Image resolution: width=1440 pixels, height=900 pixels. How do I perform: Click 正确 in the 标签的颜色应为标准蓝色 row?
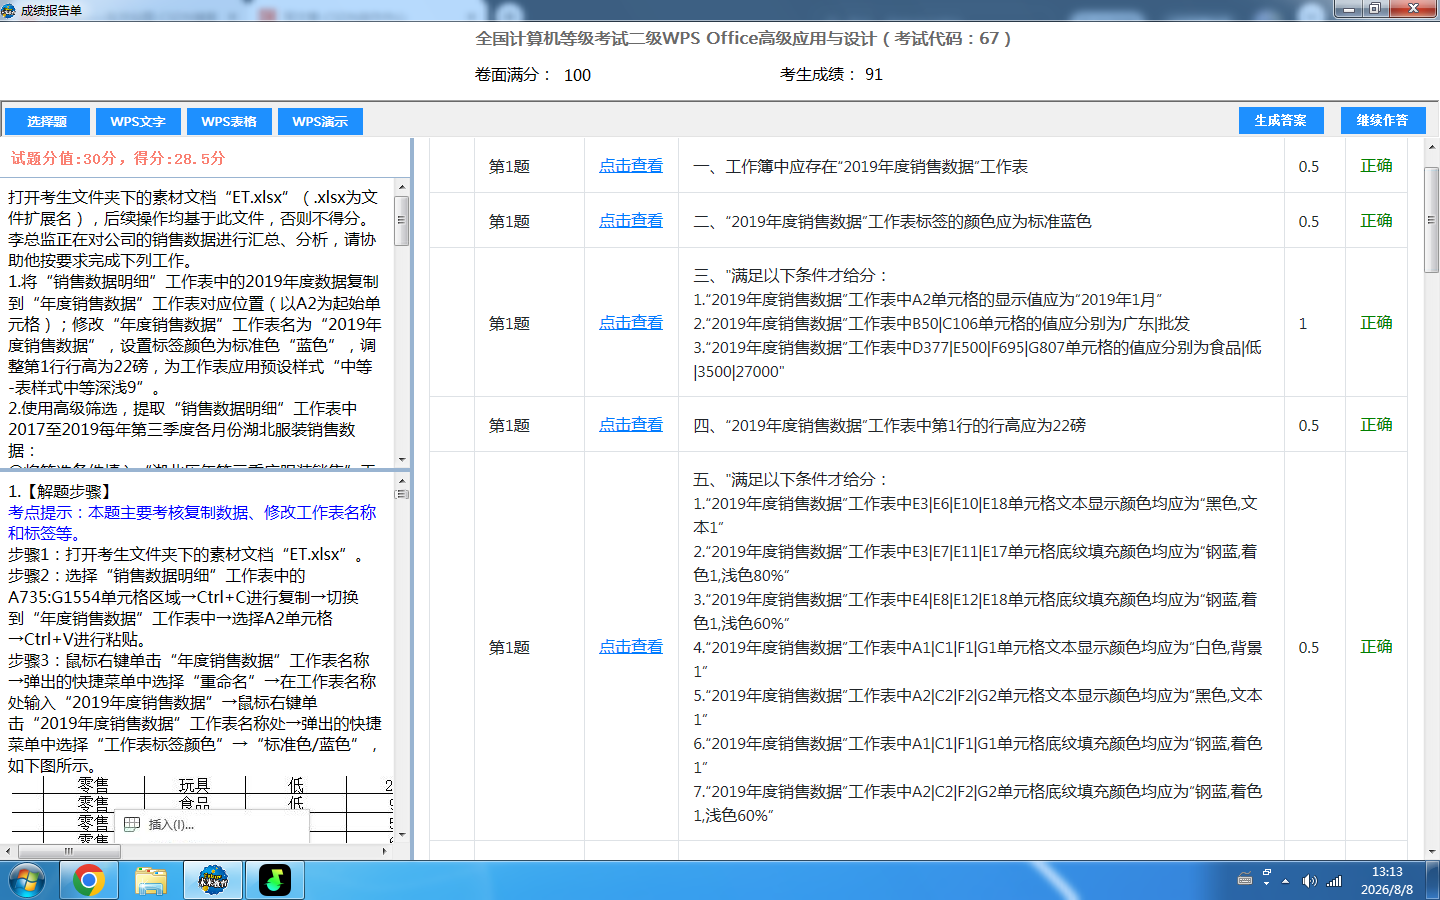click(x=1376, y=221)
